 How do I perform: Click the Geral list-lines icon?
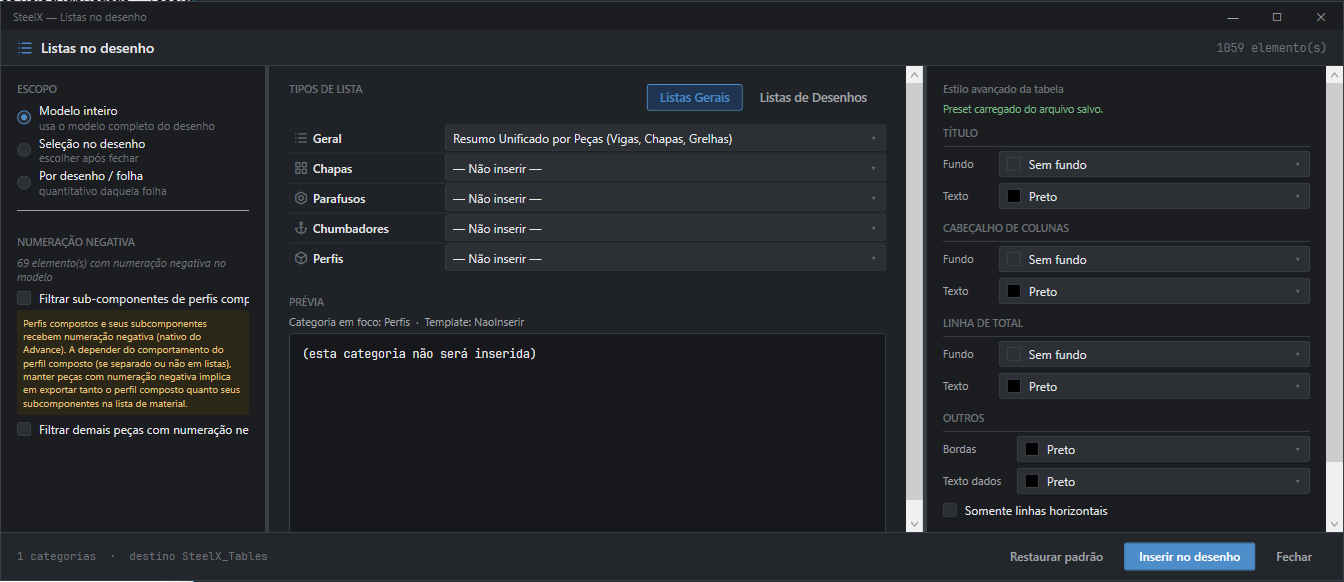(300, 138)
